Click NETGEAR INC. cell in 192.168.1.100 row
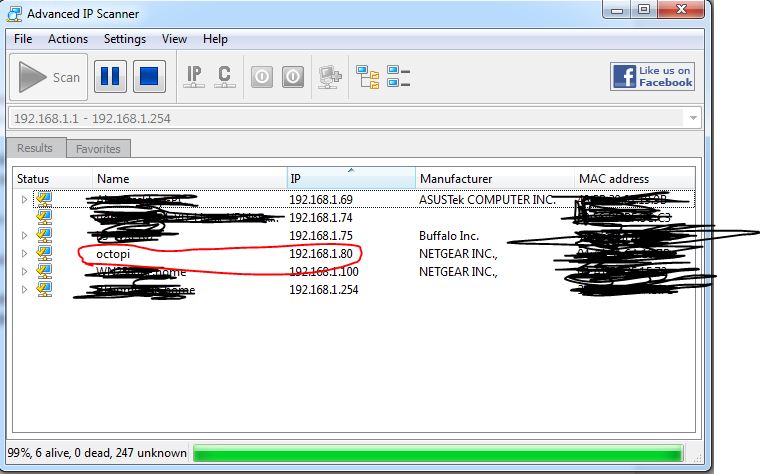The height and width of the screenshot is (474, 760). (x=458, y=271)
